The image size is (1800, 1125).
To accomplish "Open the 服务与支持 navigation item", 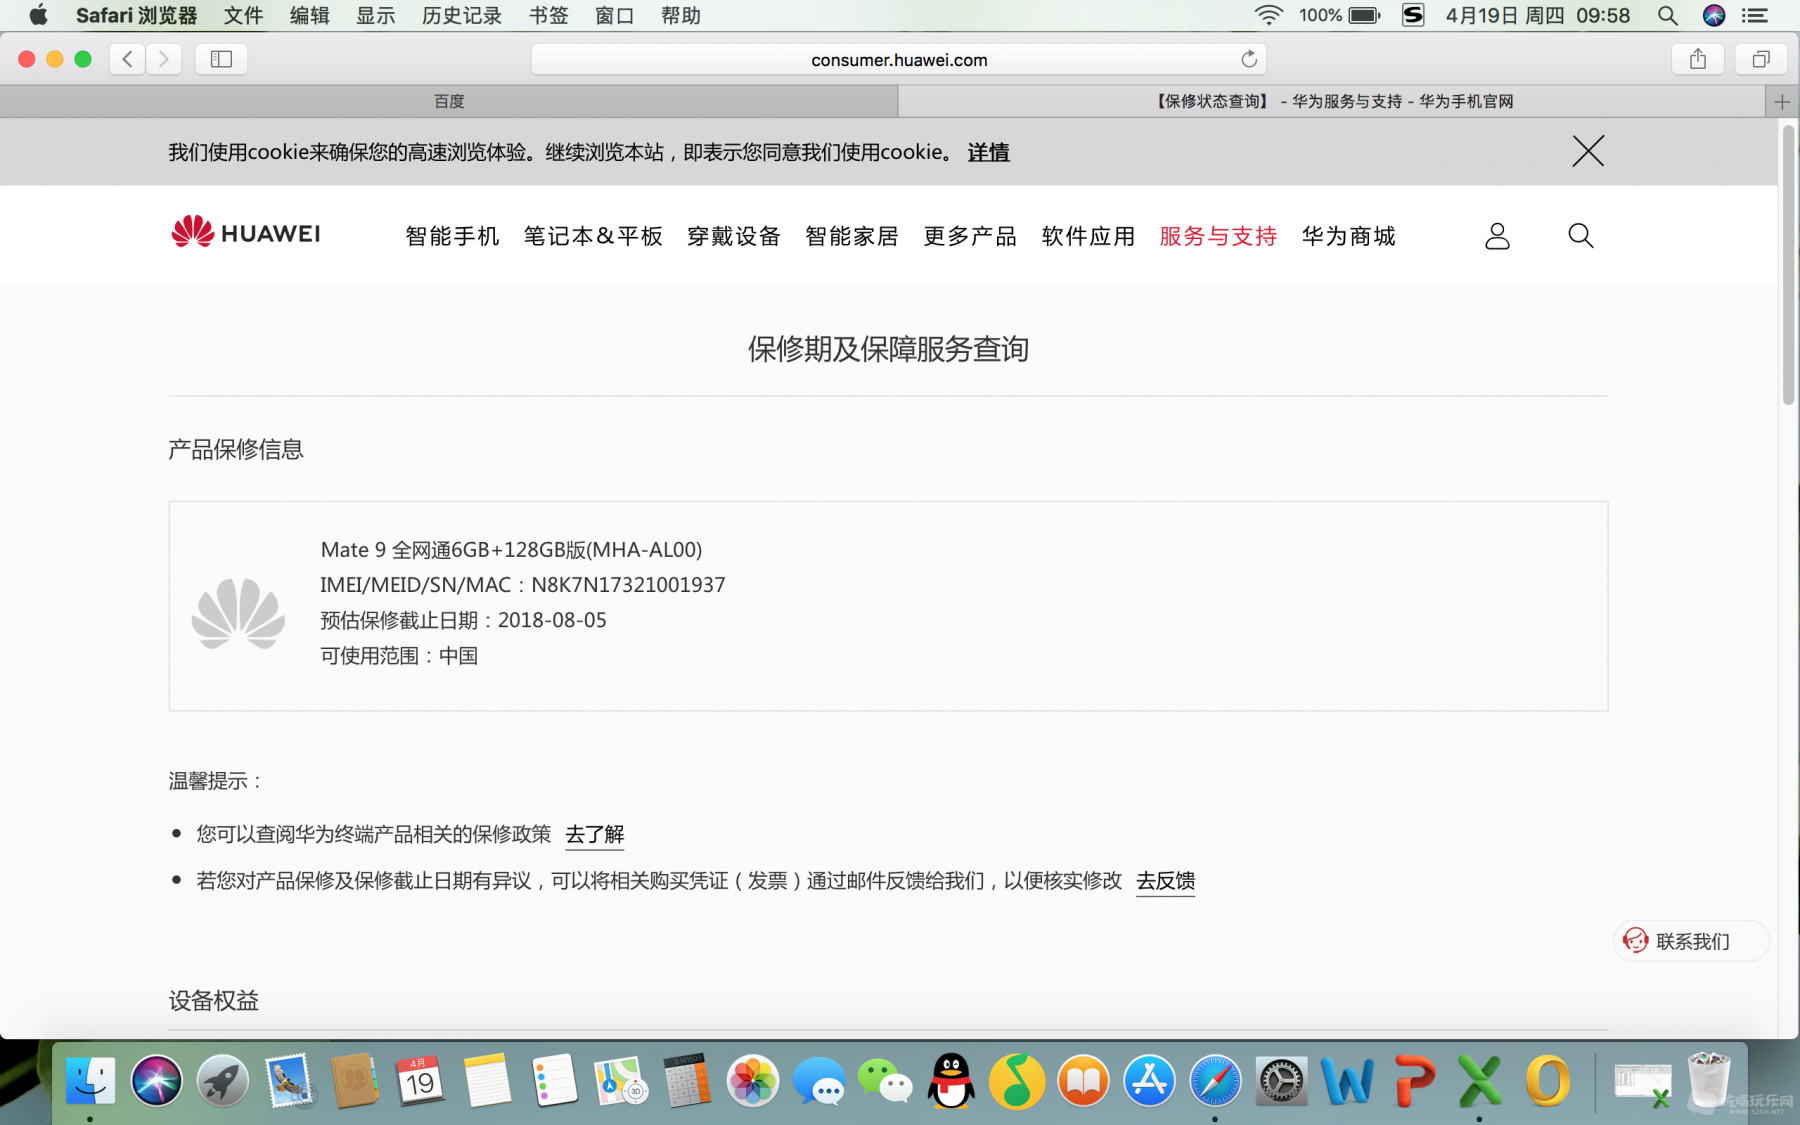I will (x=1218, y=236).
